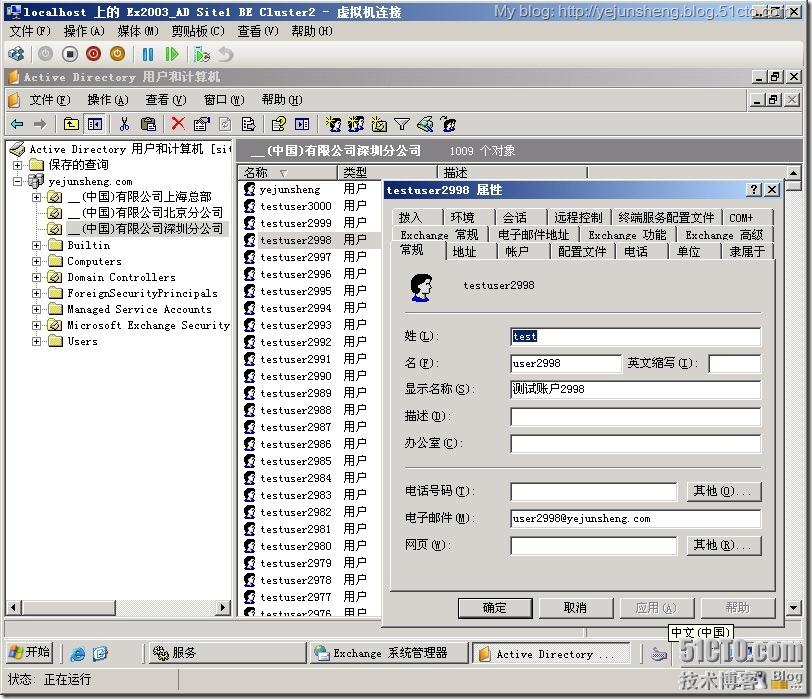Open the 操作(A) menu in AD console
812x699 pixels.
coord(108,99)
